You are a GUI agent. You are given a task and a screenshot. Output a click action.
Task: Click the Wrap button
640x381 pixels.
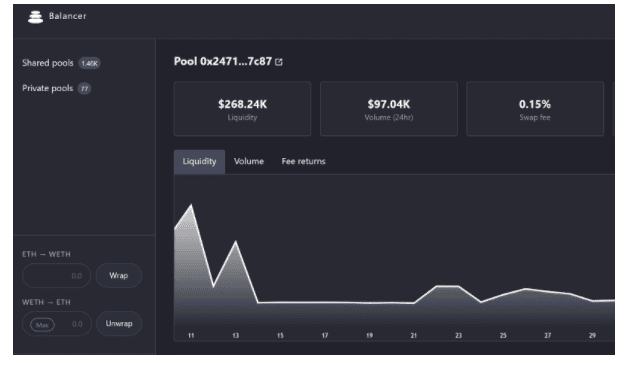click(x=119, y=276)
